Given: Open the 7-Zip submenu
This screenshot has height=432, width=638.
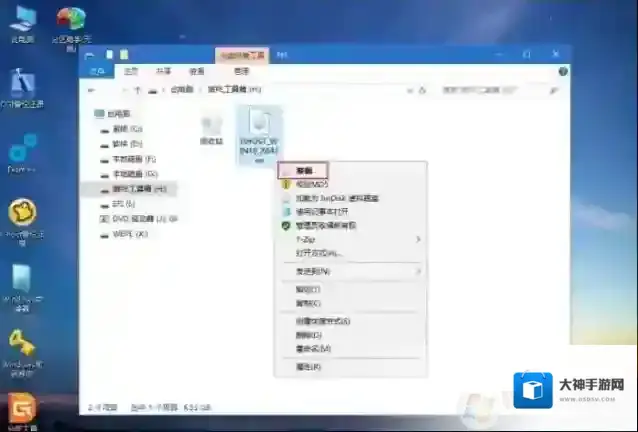Looking at the screenshot, I should coord(310,240).
